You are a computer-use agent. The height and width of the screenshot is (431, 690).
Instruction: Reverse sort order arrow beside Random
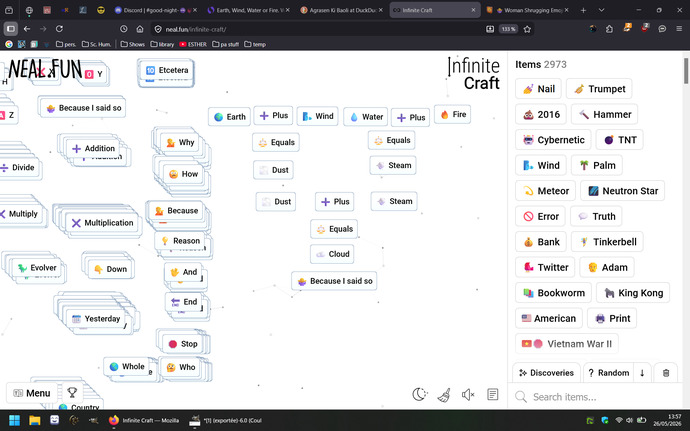coord(642,373)
